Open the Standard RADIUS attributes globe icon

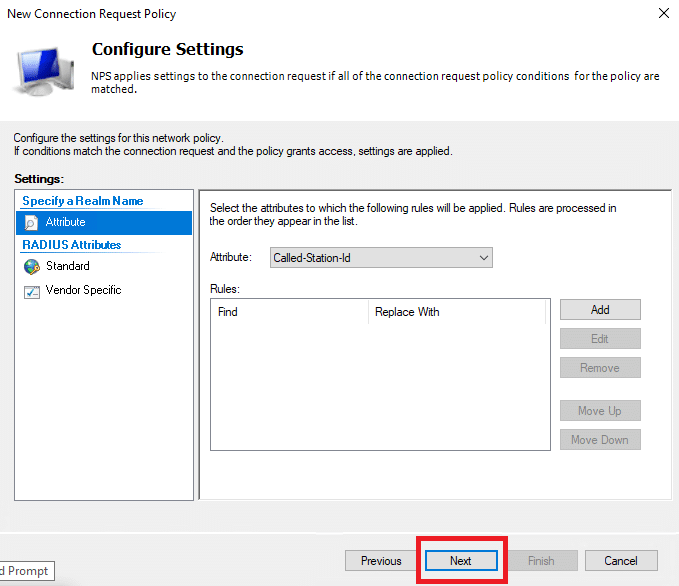[x=31, y=267]
